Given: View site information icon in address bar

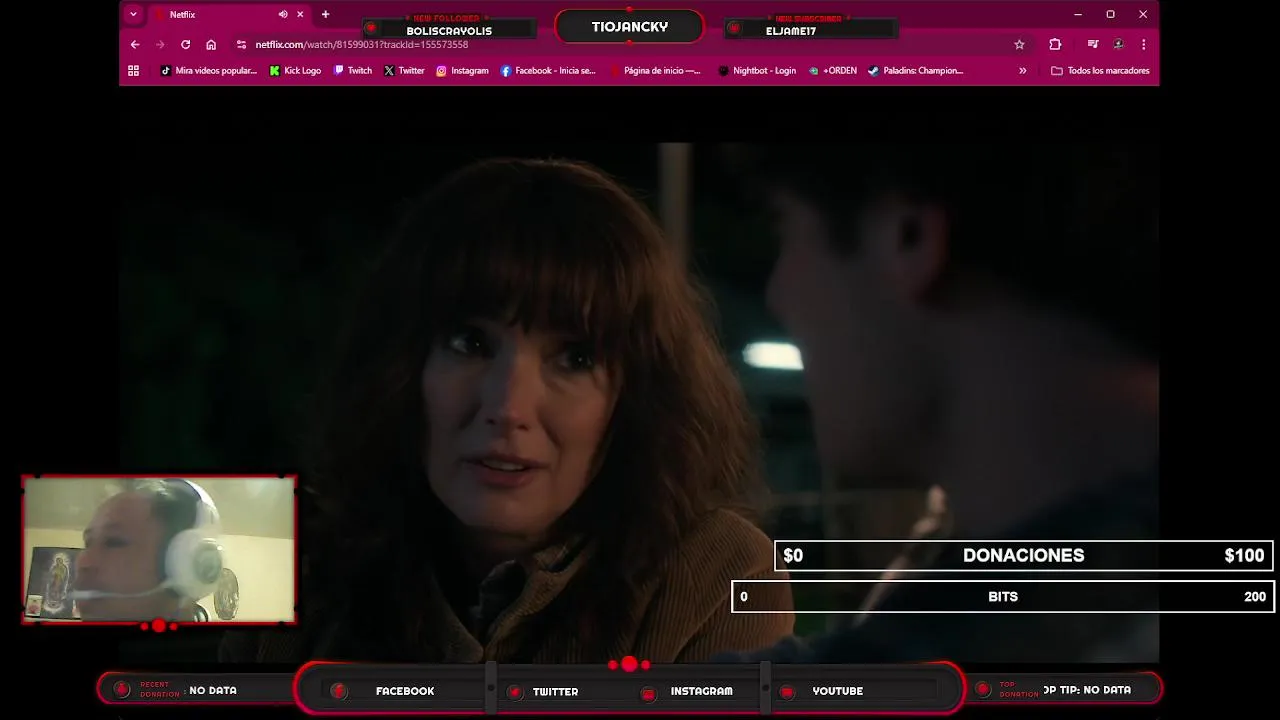Looking at the screenshot, I should coord(241,44).
